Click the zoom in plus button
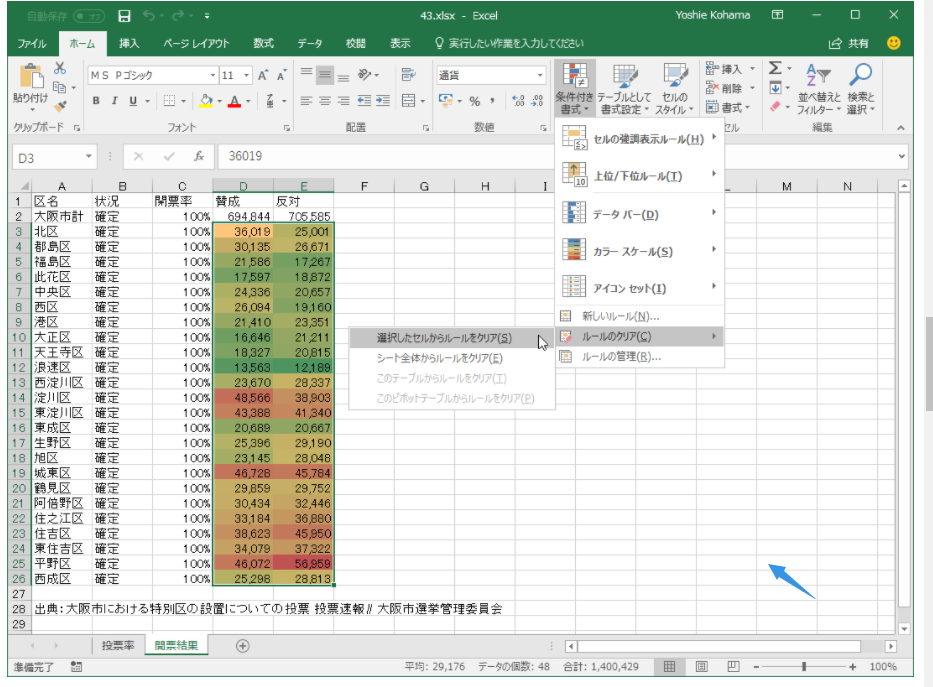Image resolution: width=933 pixels, height=687 pixels. coord(853,667)
